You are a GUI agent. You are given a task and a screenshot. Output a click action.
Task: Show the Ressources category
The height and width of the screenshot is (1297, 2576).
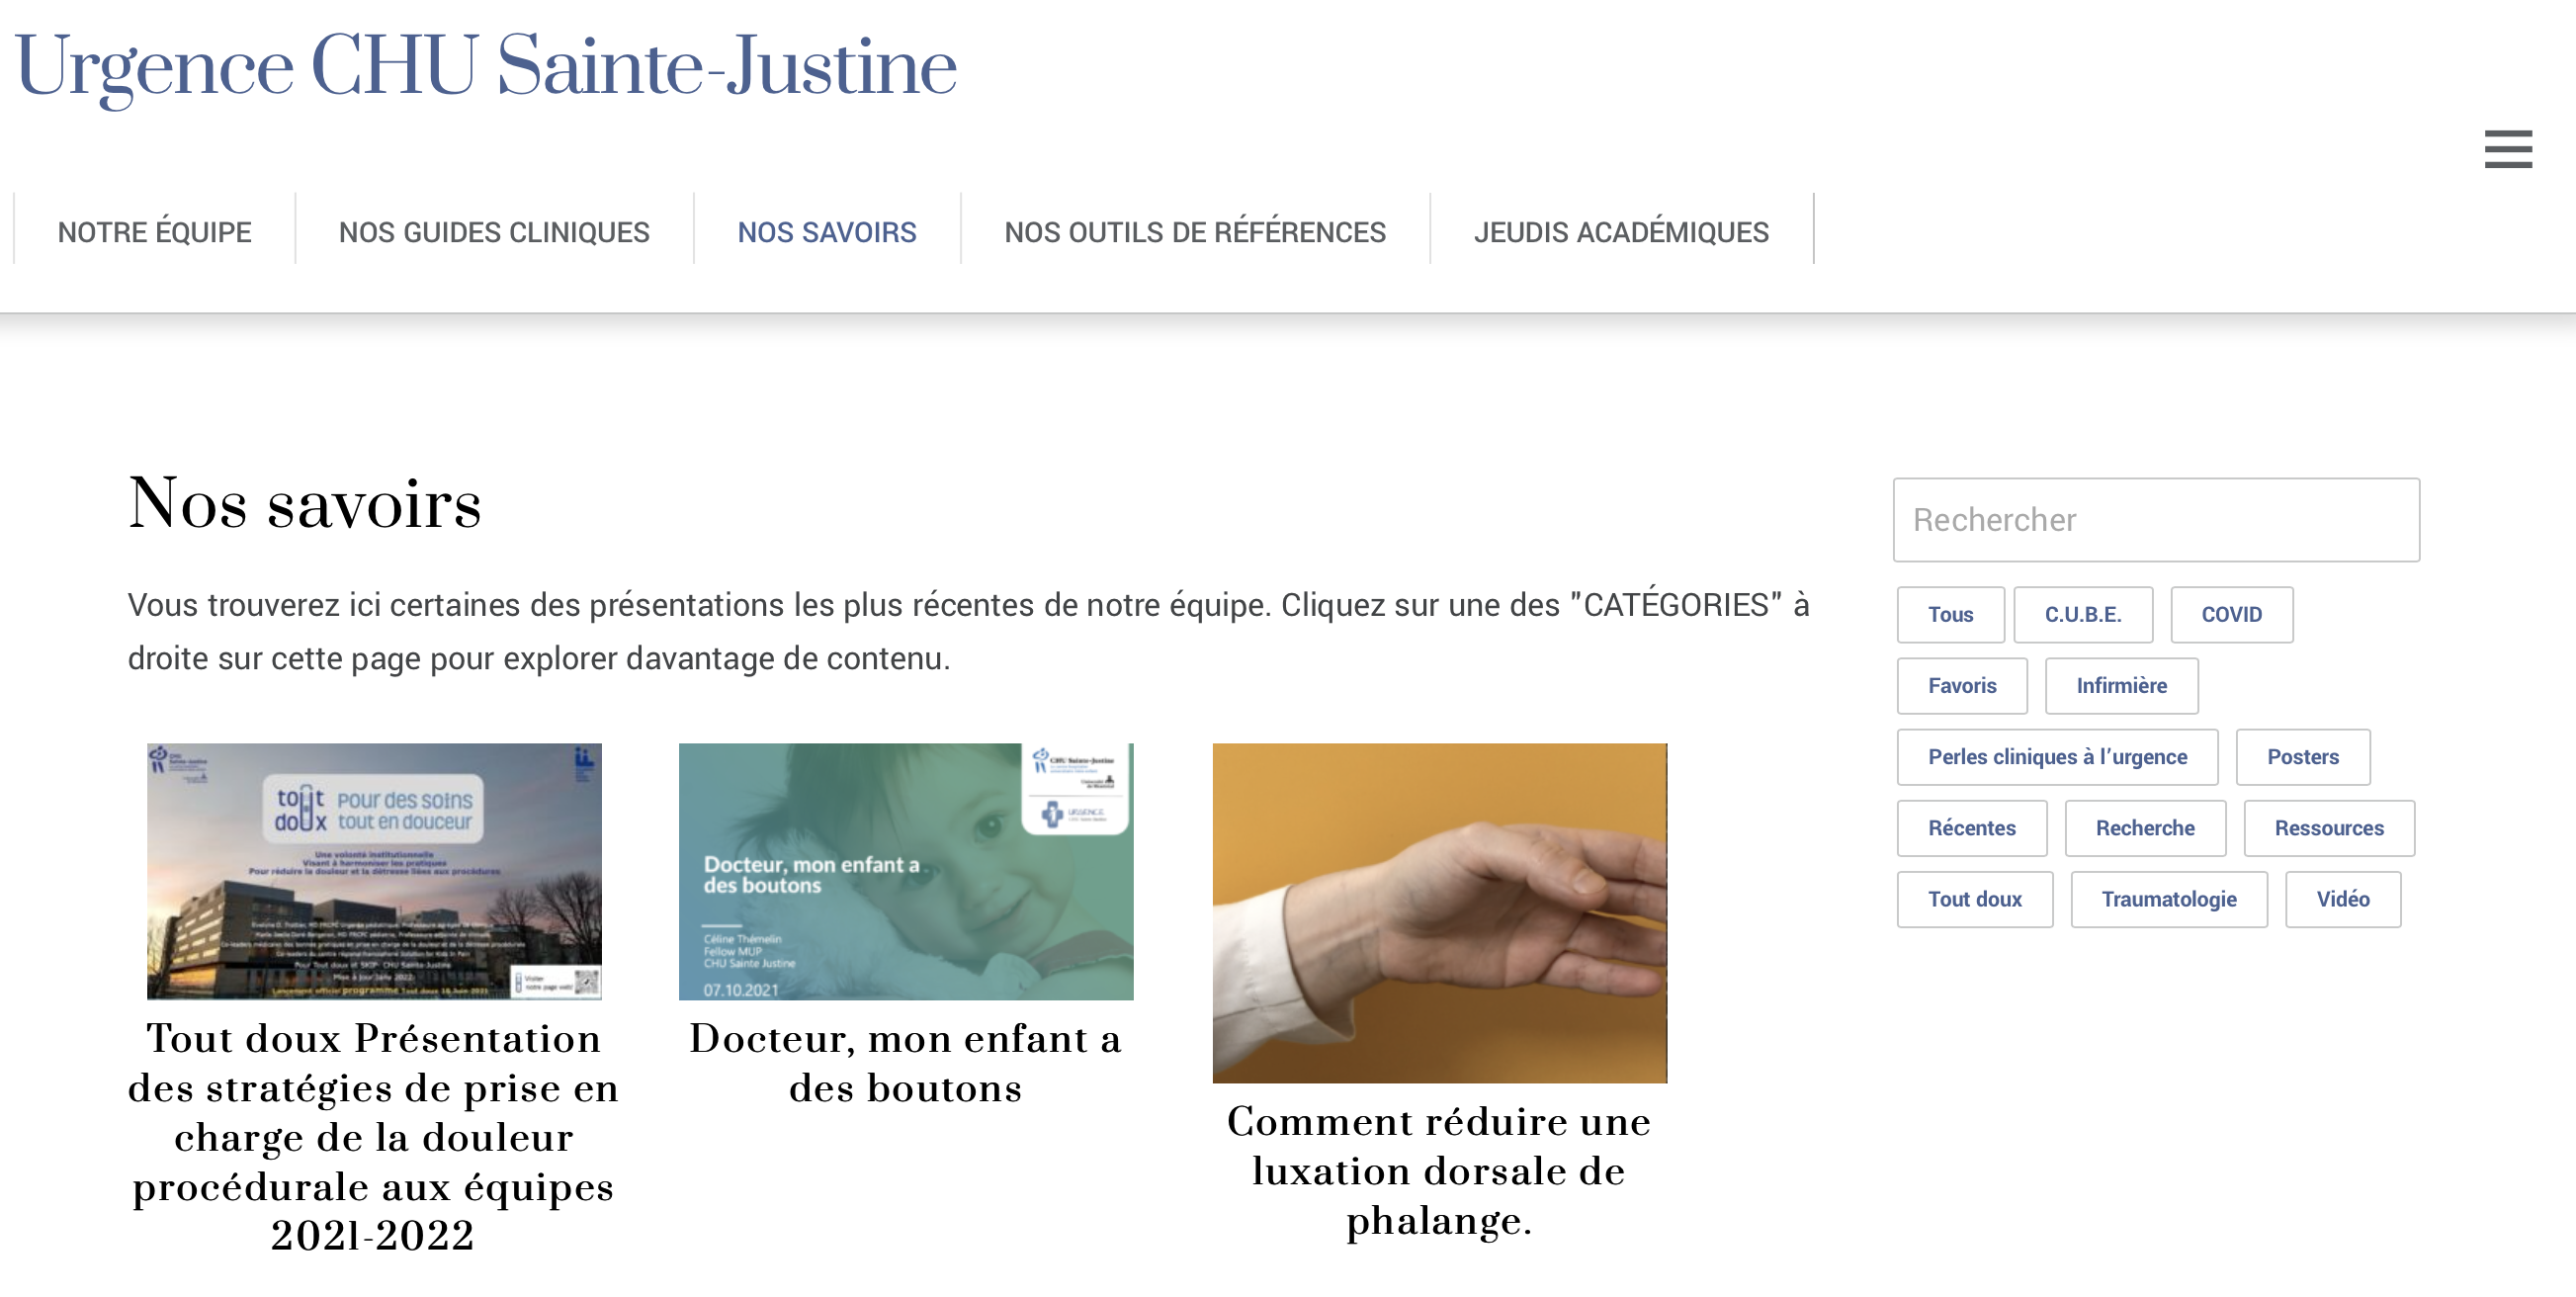coord(2329,828)
